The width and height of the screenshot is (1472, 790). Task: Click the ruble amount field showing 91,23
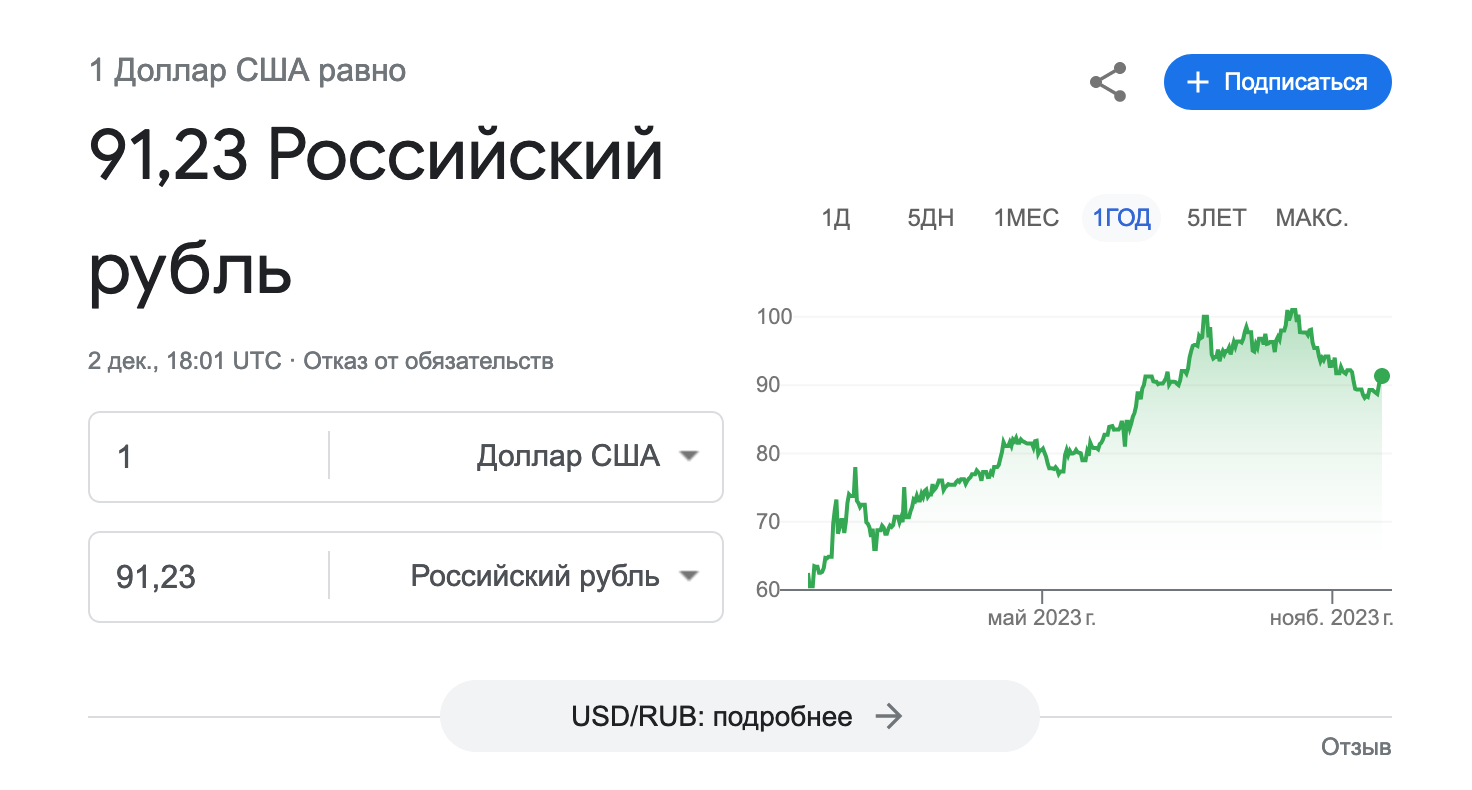point(208,577)
